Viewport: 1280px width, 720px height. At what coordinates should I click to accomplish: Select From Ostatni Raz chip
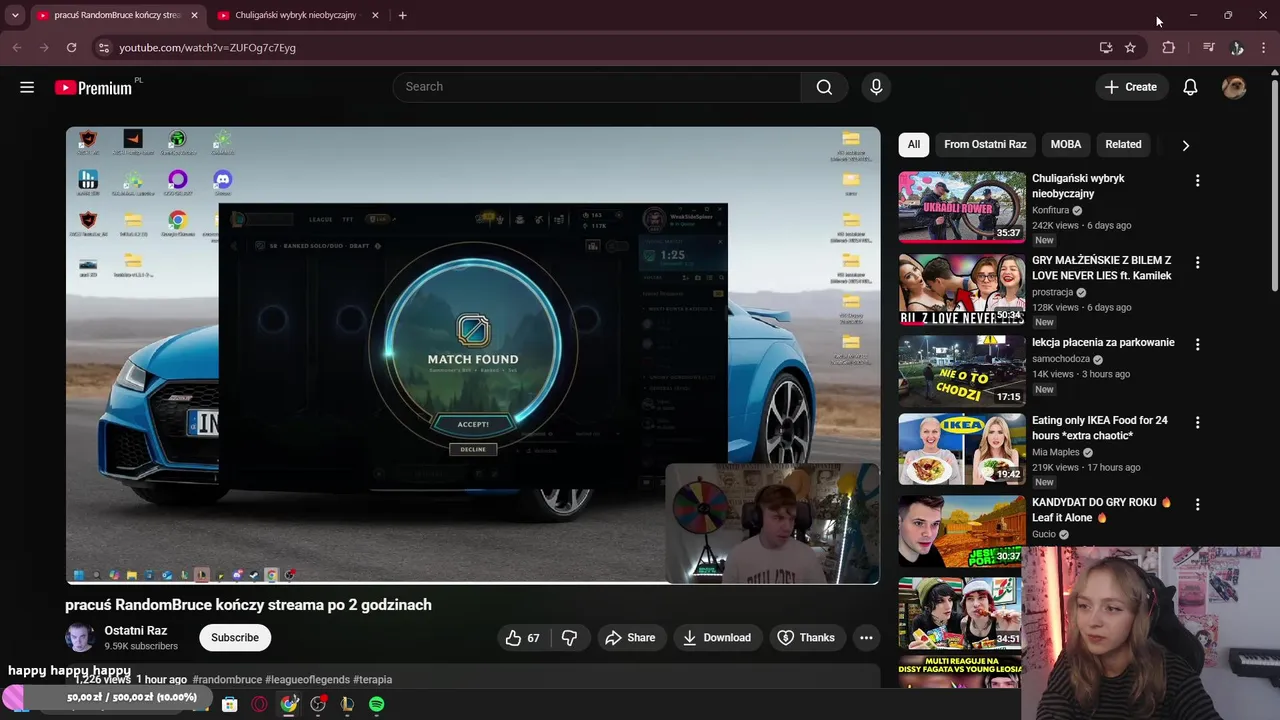point(985,145)
